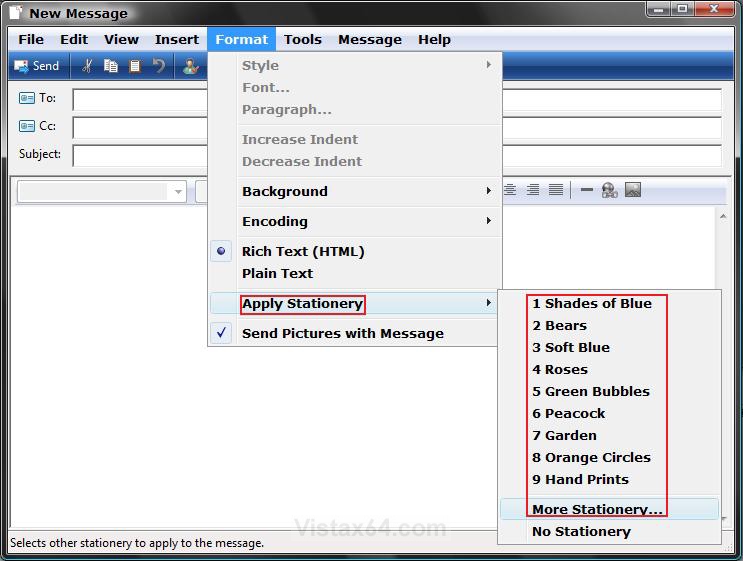Open the File menu

tap(31, 39)
